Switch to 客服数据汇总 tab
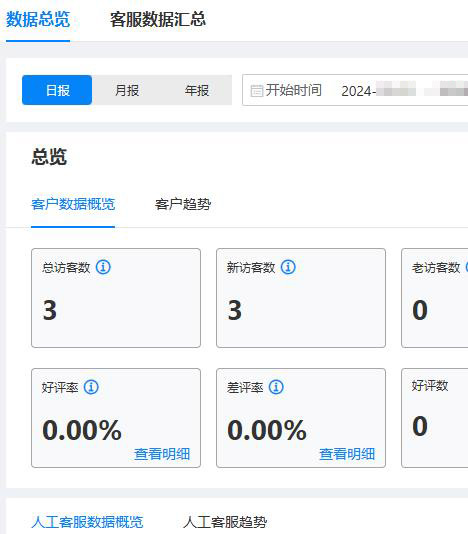468x534 pixels. [x=158, y=19]
